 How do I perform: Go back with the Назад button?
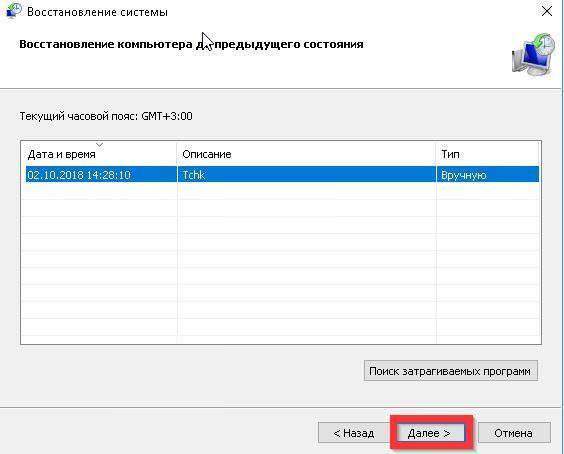(x=353, y=433)
